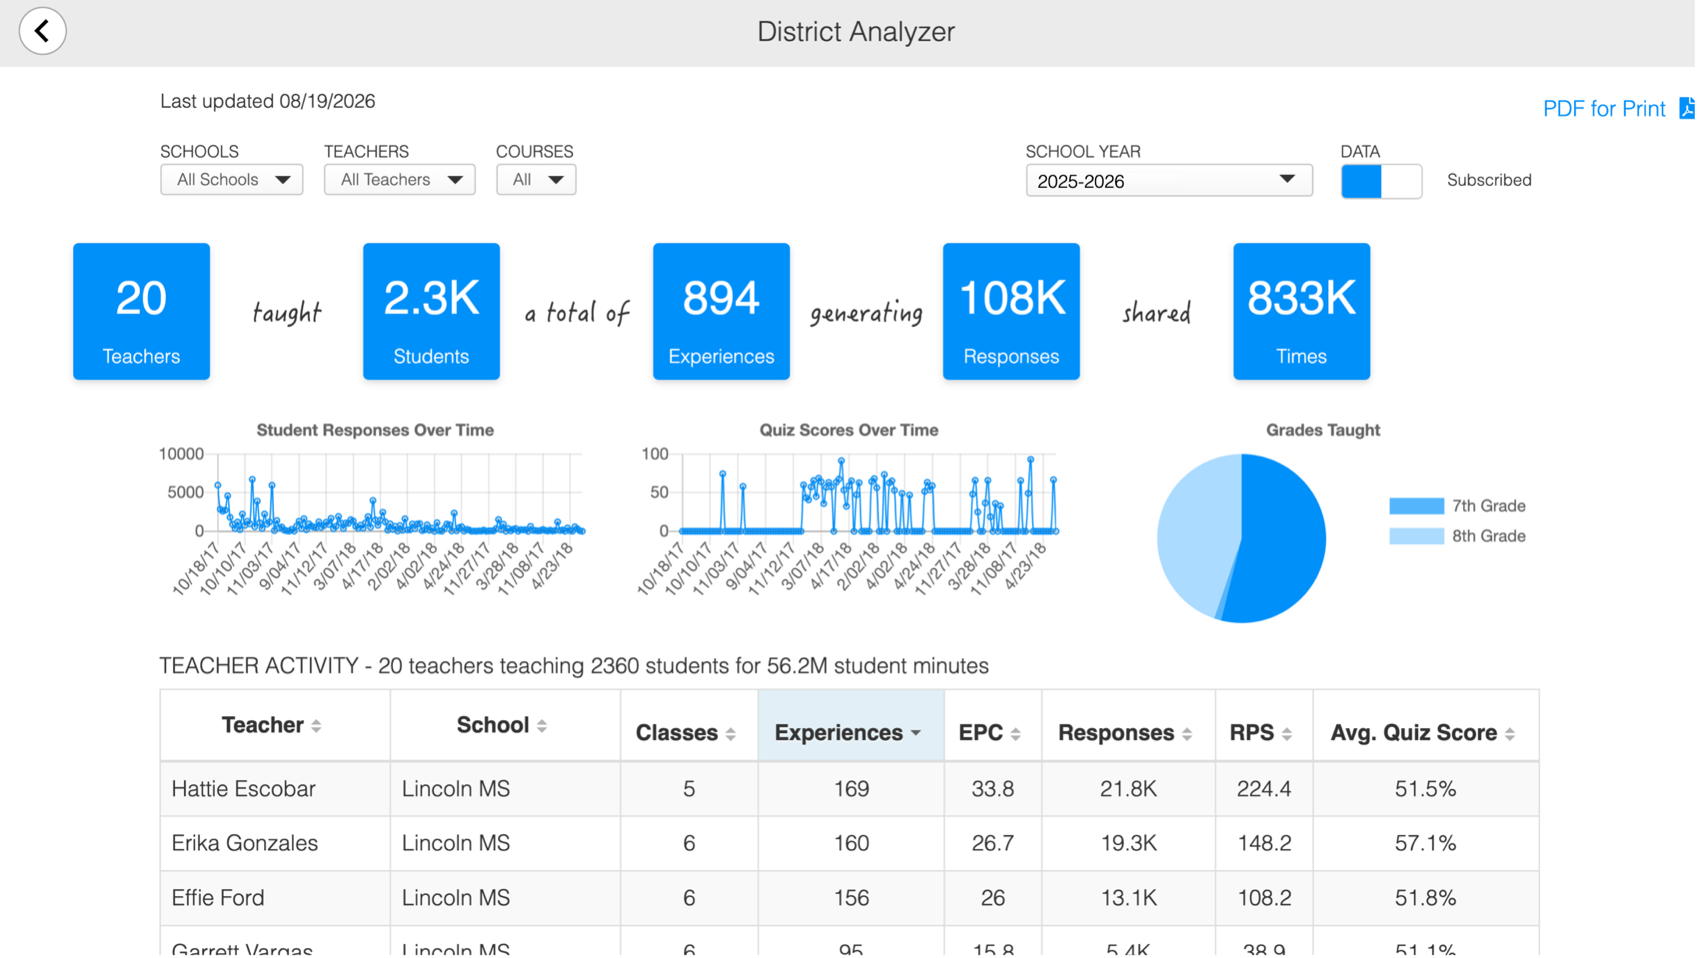Click Erika Gonzales's 57.1% quiz score

pos(1425,843)
